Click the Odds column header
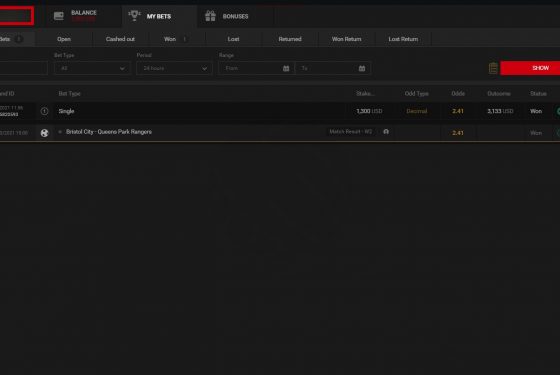Viewport: 560px width, 375px height. [458, 94]
